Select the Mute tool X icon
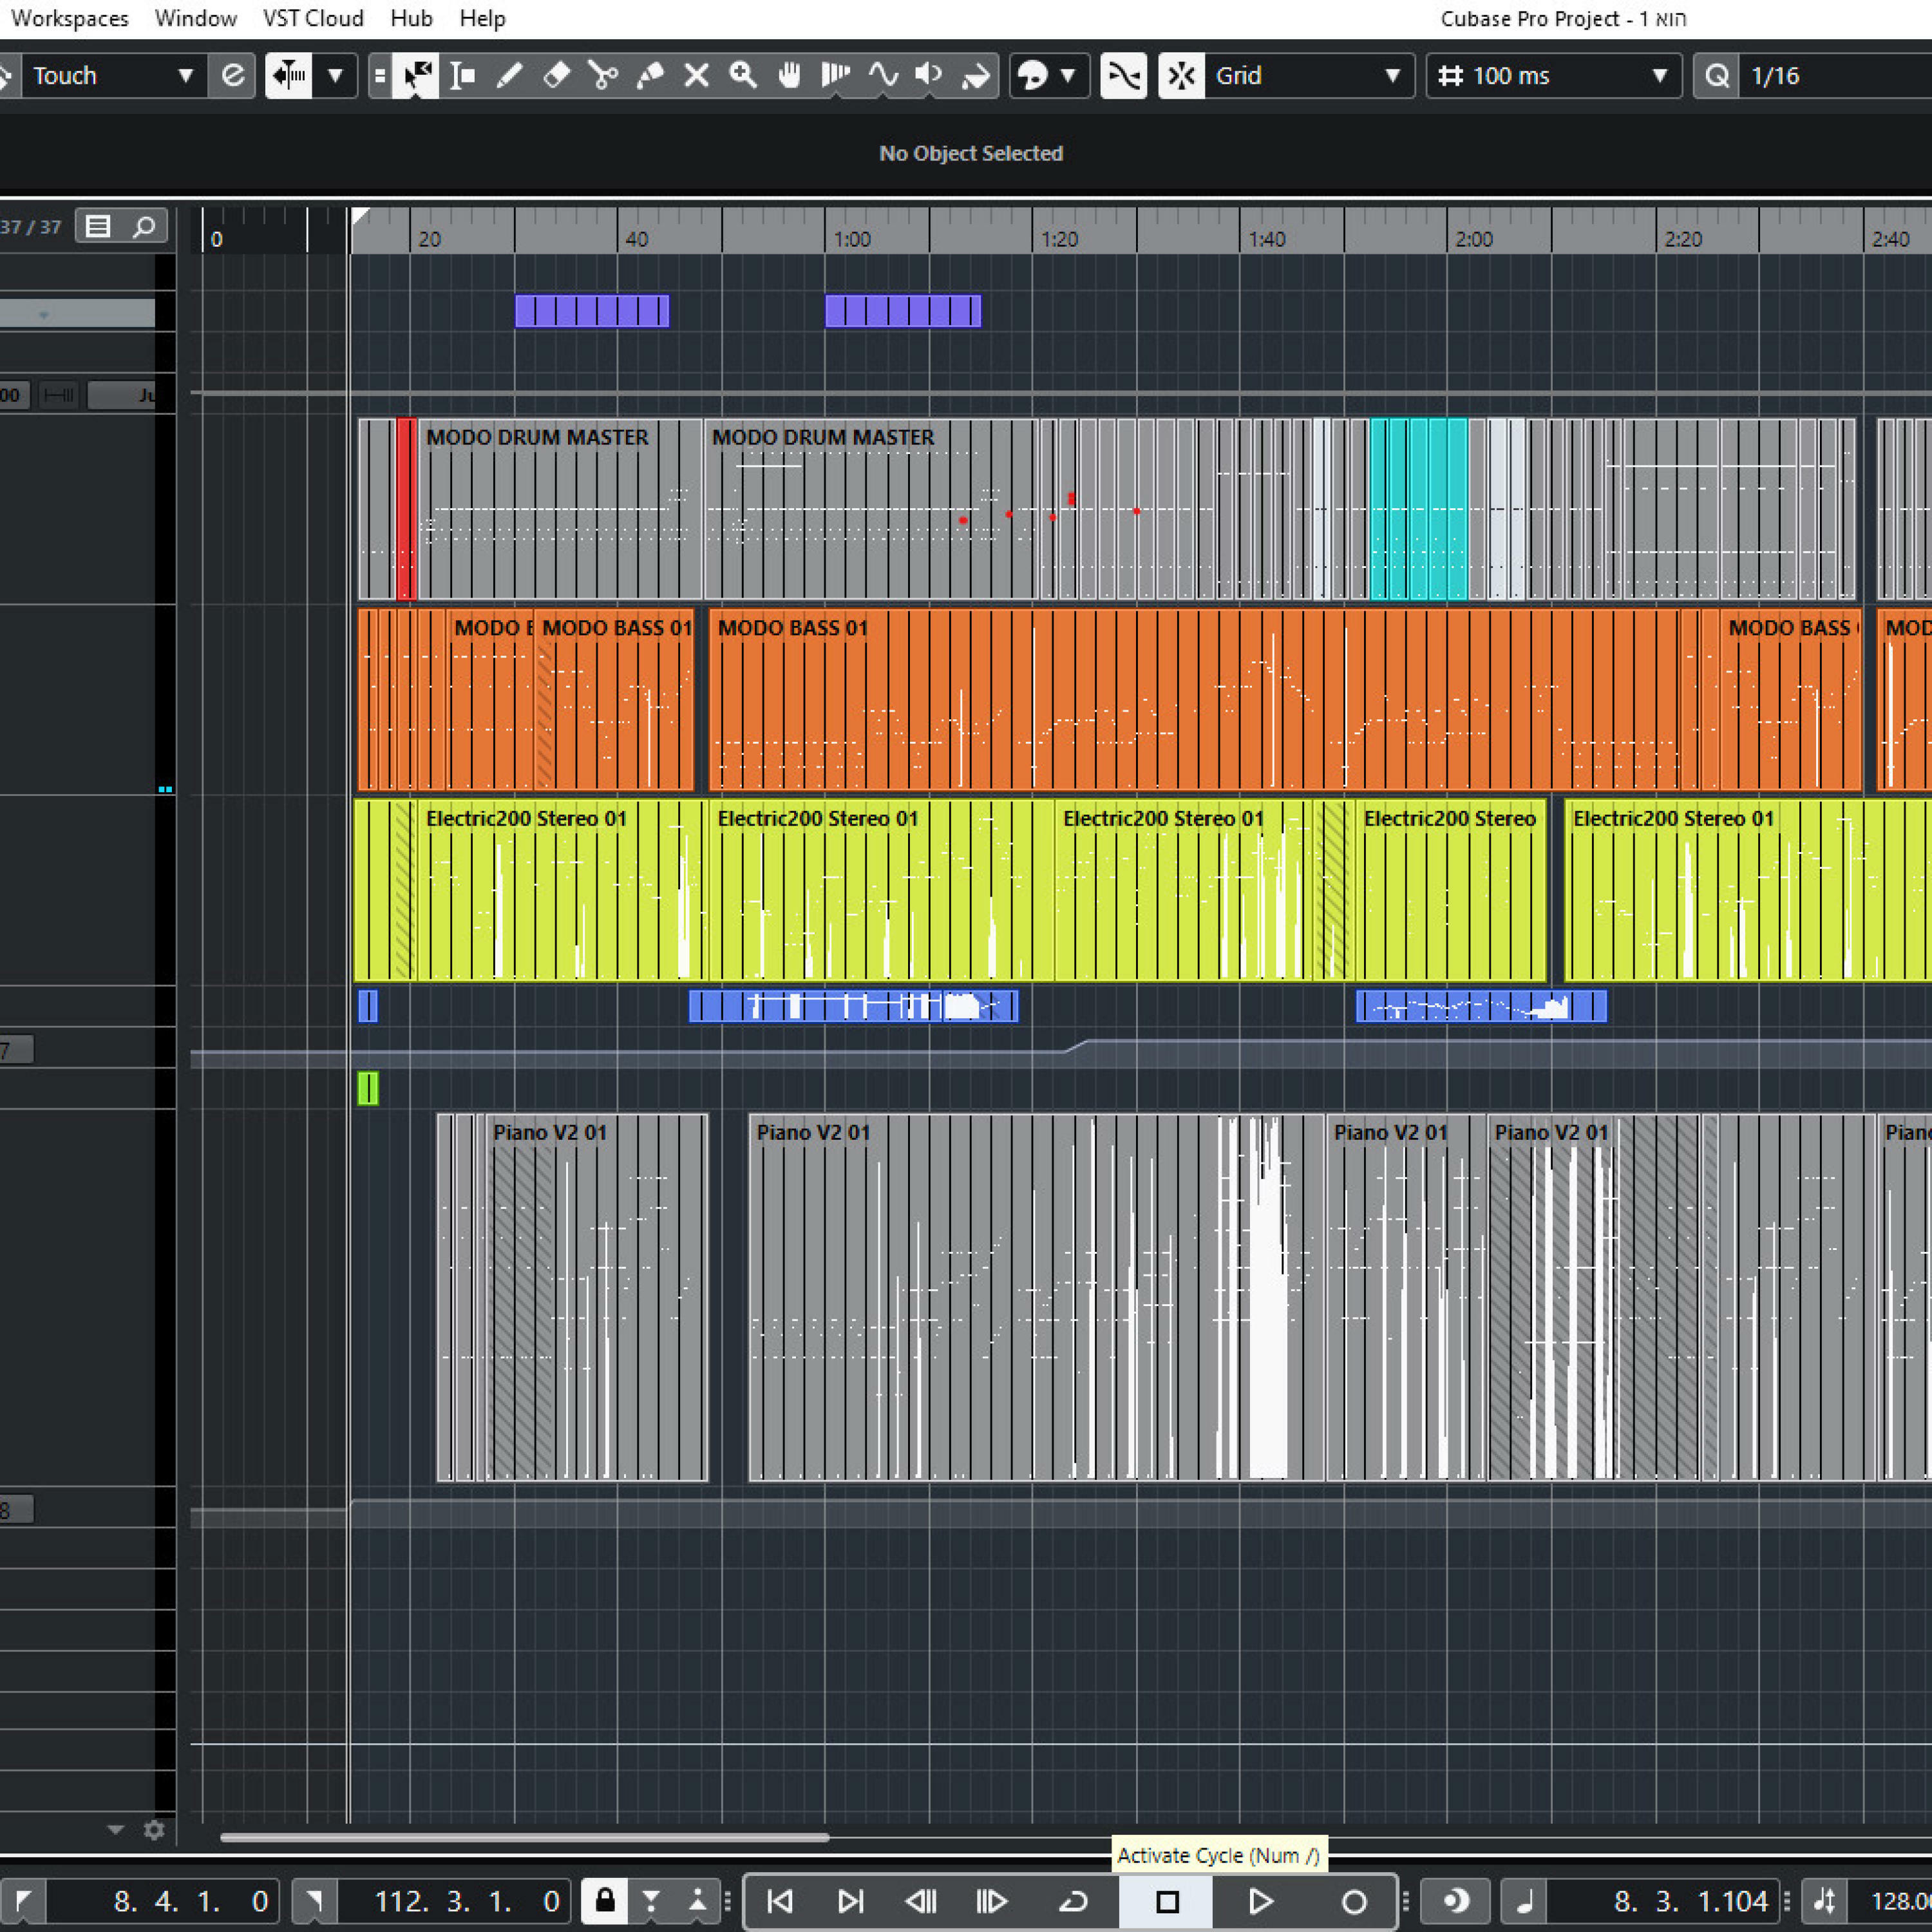Viewport: 1932px width, 1932px height. point(696,75)
